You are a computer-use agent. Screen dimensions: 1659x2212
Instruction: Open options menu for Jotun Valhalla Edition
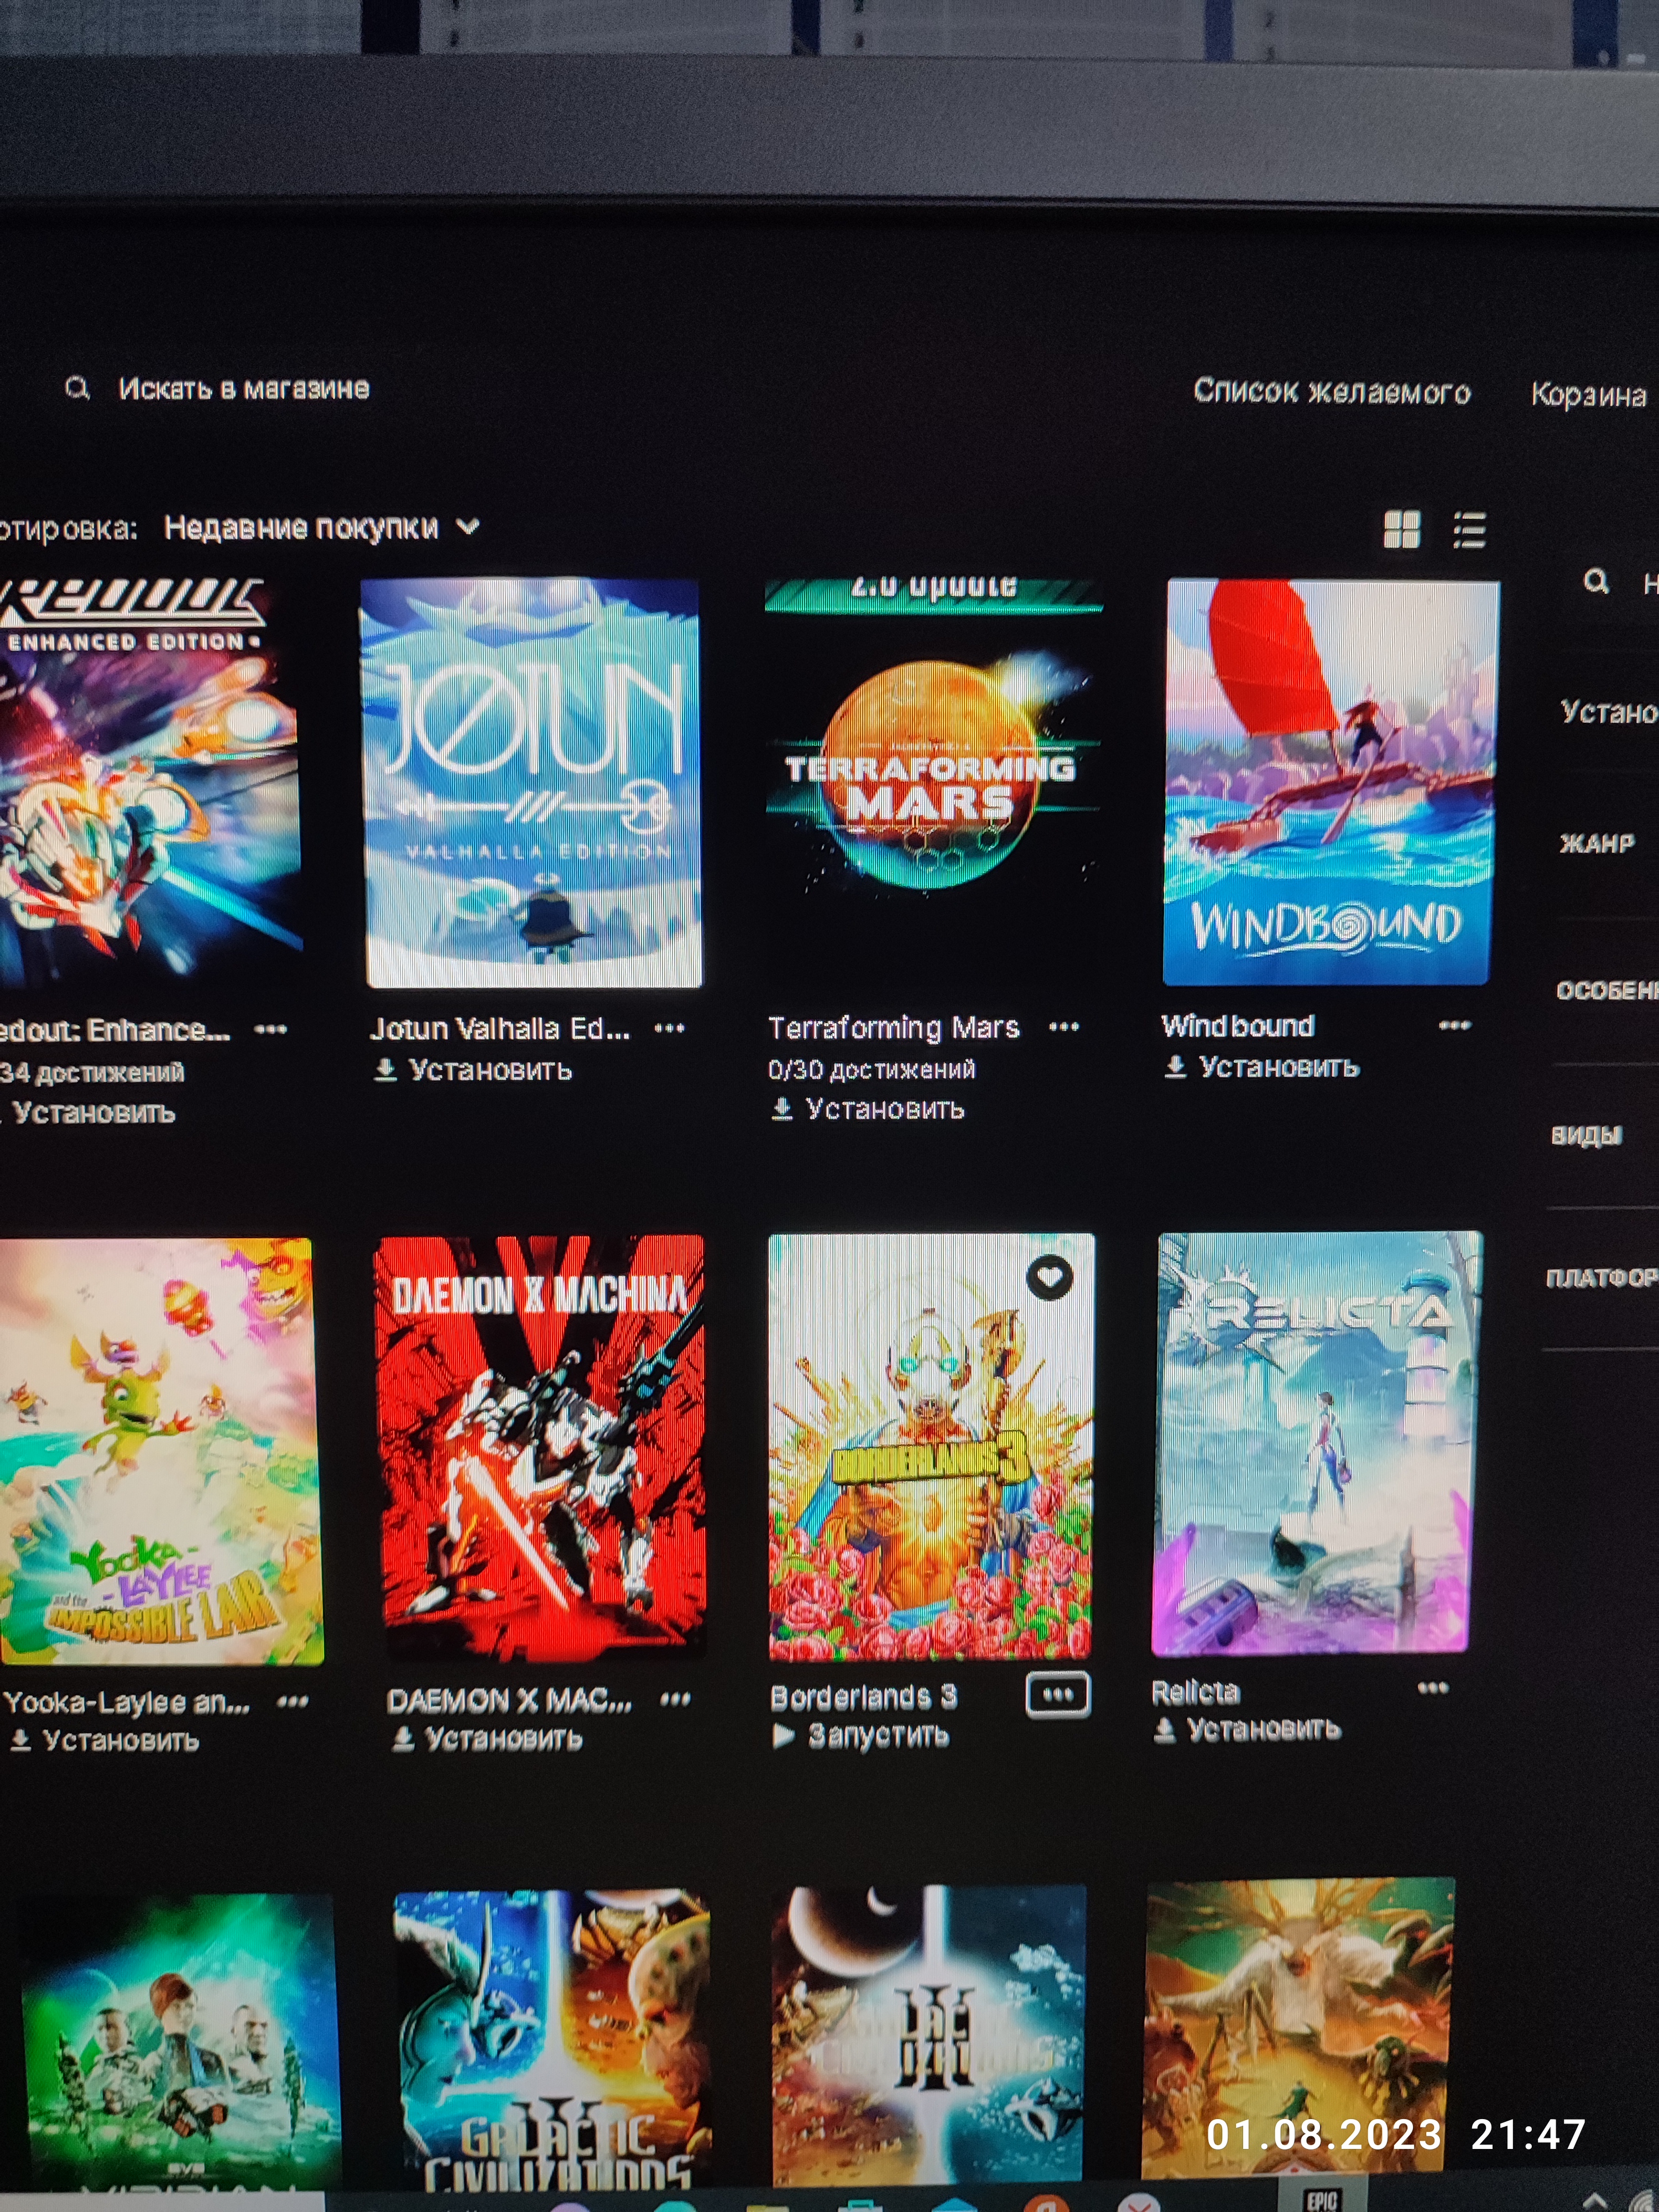tap(669, 1028)
